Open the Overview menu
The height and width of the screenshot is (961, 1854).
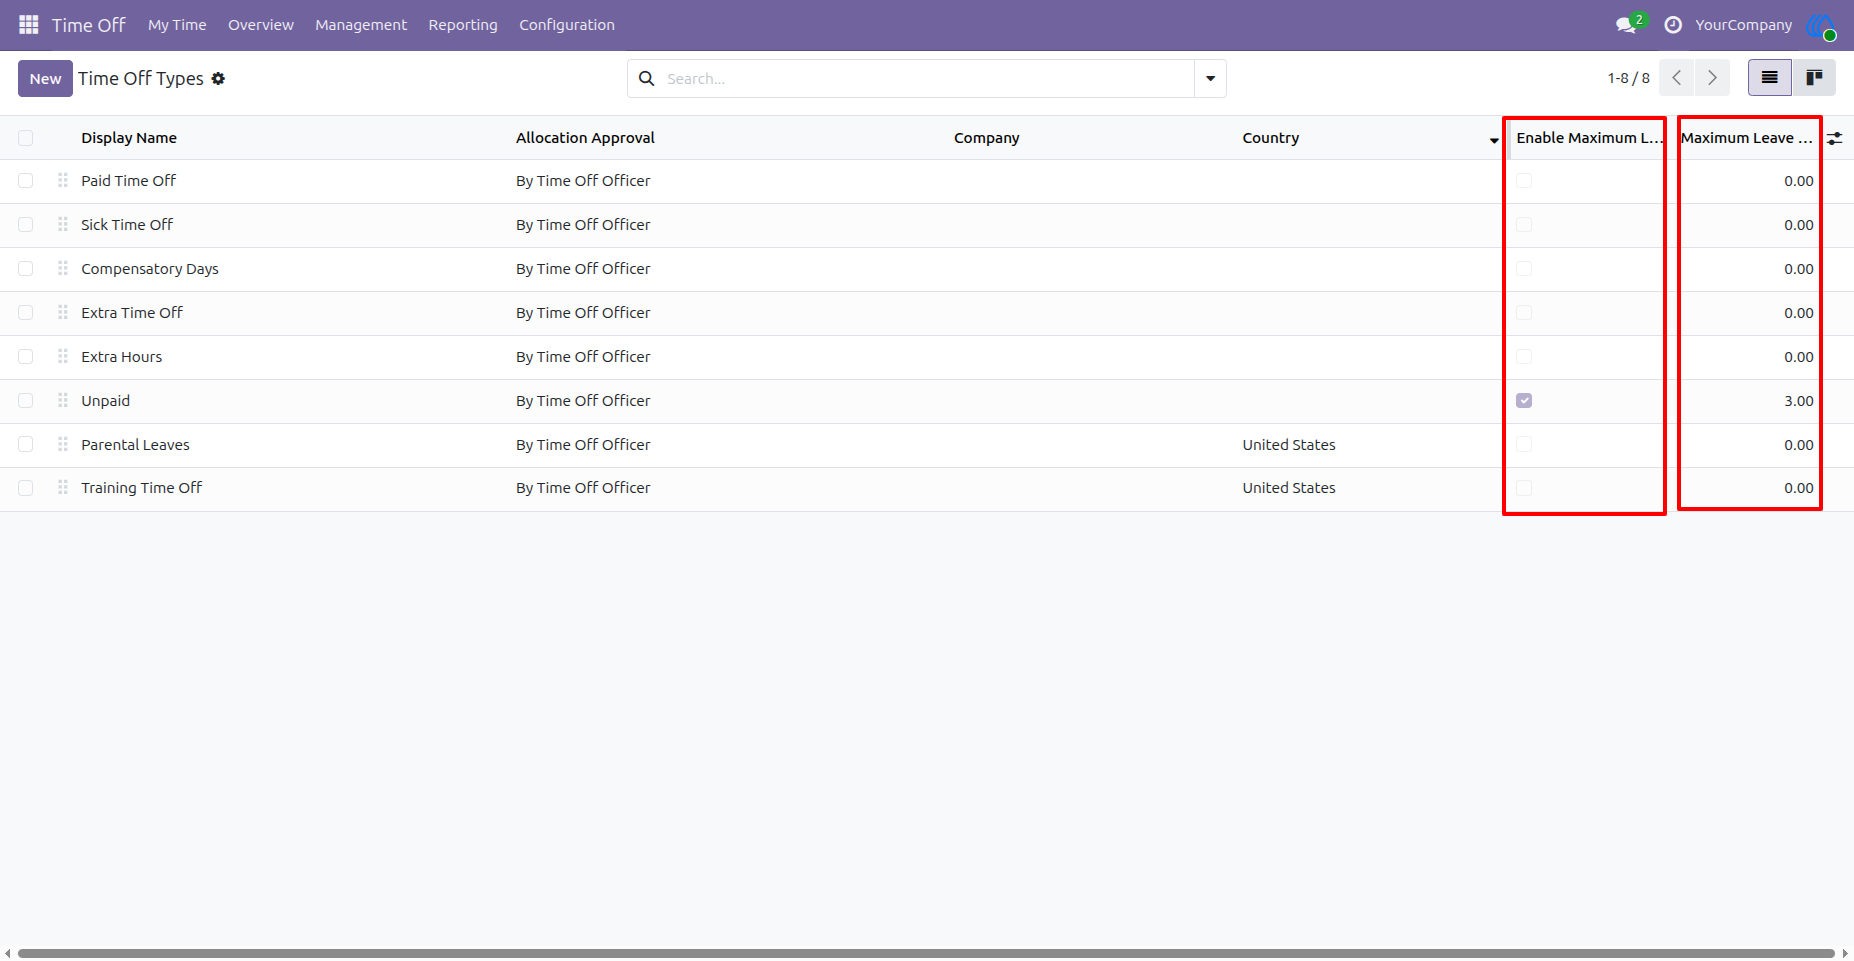[261, 25]
